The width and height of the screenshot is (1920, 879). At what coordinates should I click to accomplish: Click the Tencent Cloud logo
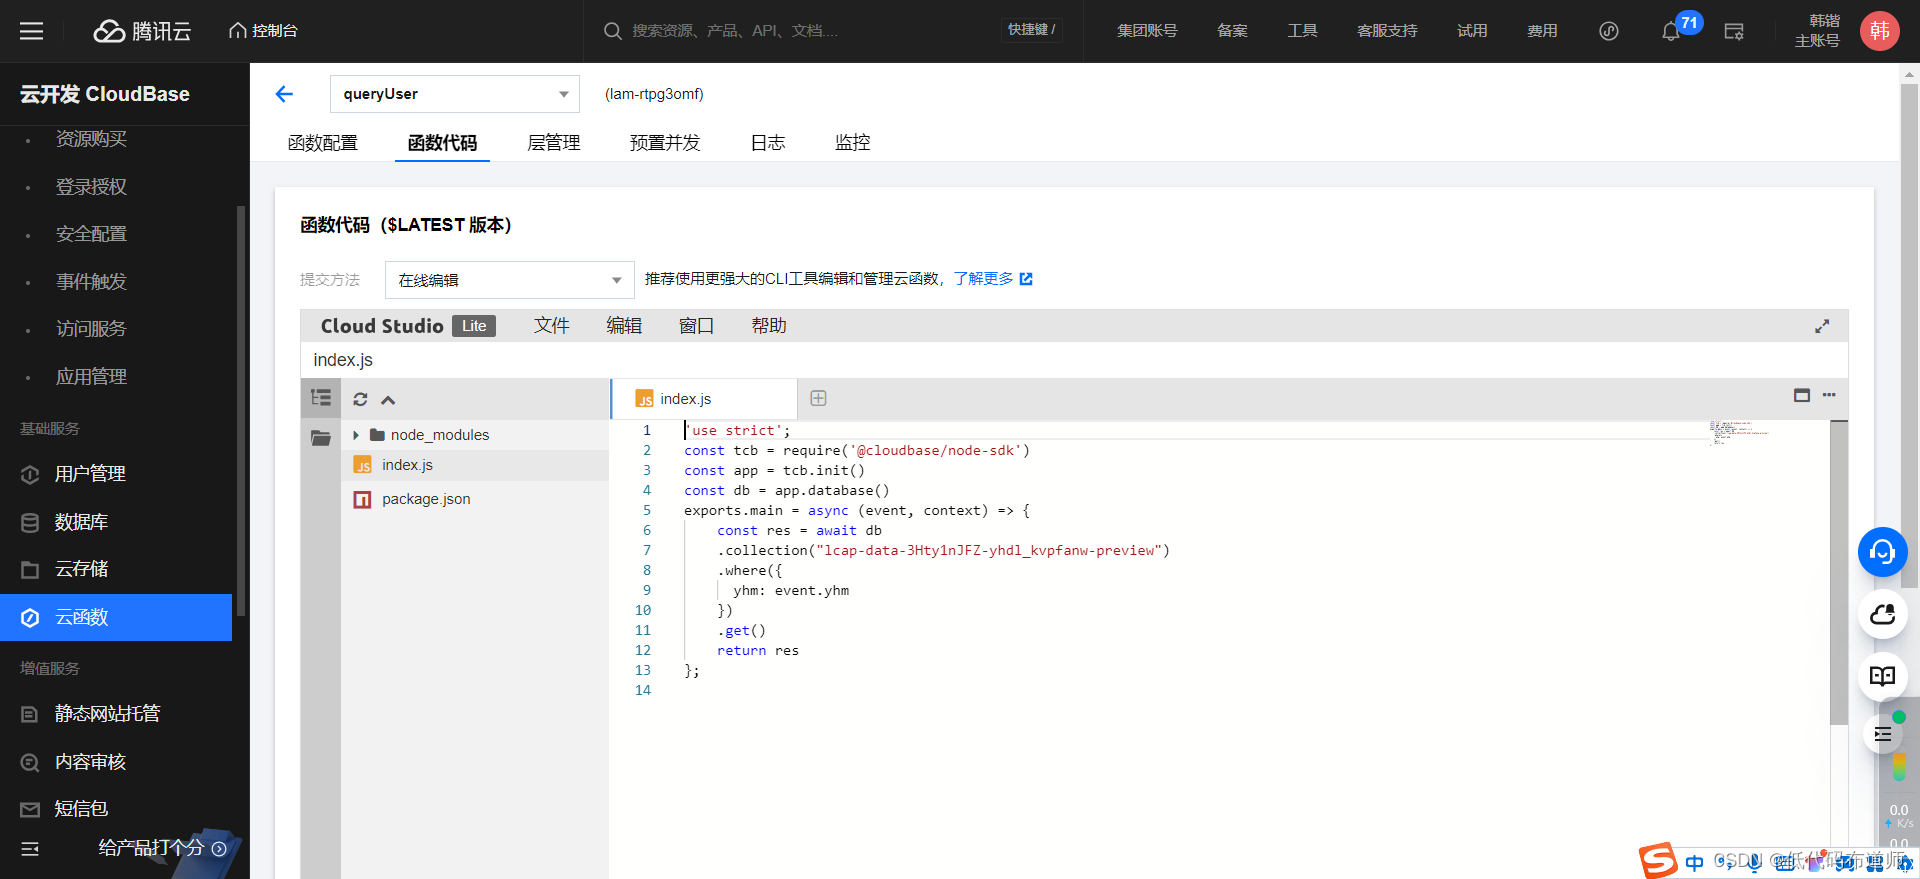[142, 31]
